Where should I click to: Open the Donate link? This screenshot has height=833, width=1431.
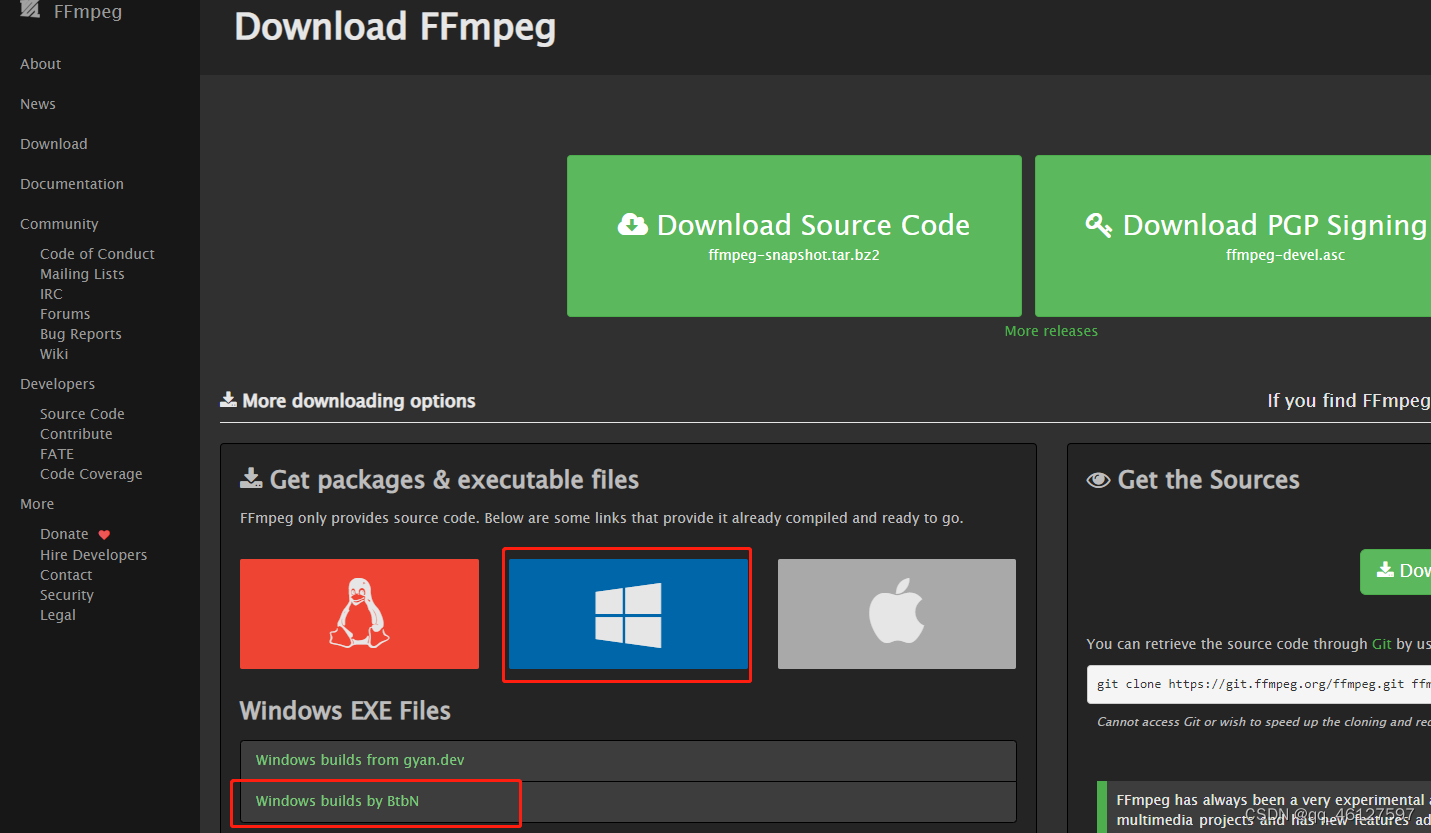click(x=64, y=534)
